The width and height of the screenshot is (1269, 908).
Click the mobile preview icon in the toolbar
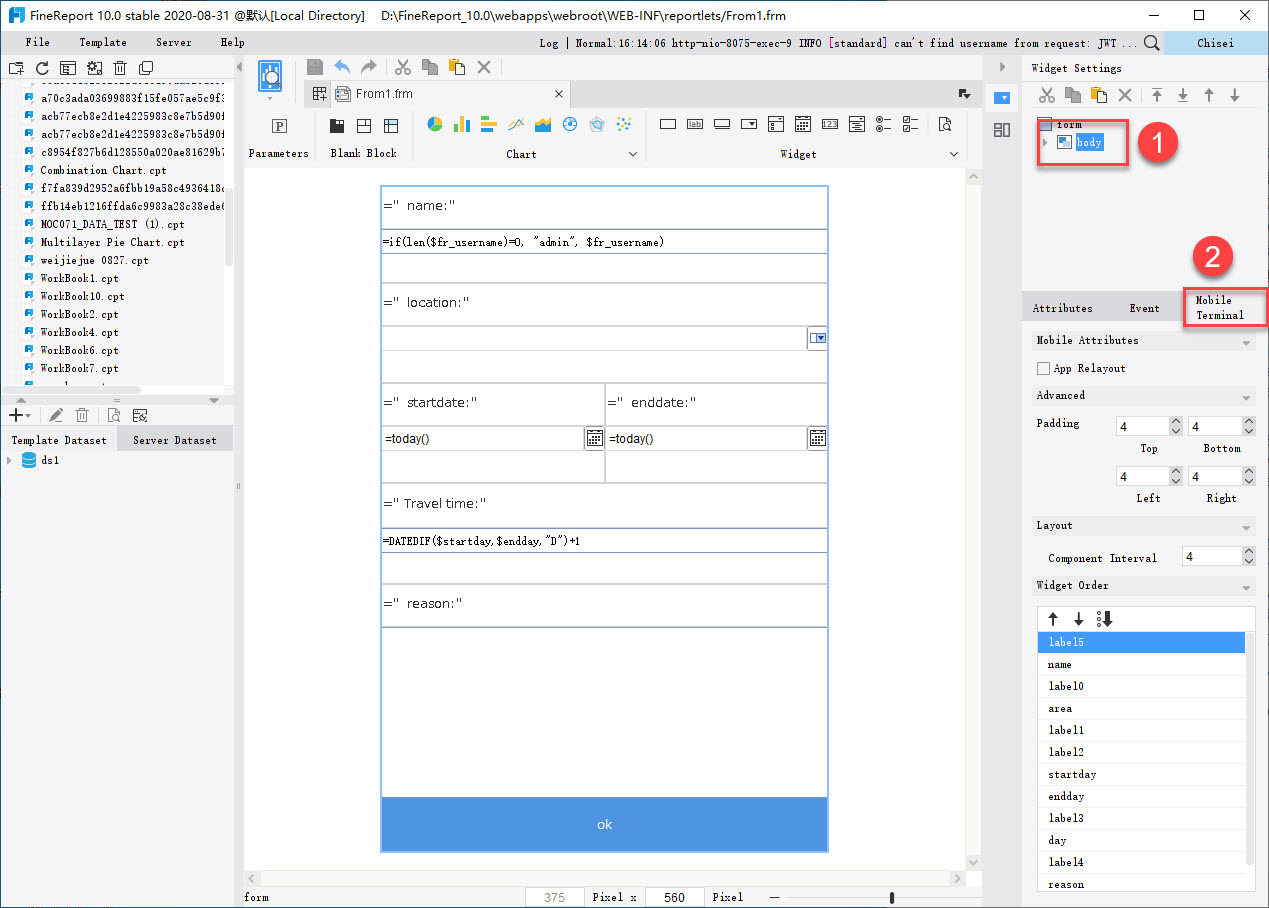click(x=270, y=76)
